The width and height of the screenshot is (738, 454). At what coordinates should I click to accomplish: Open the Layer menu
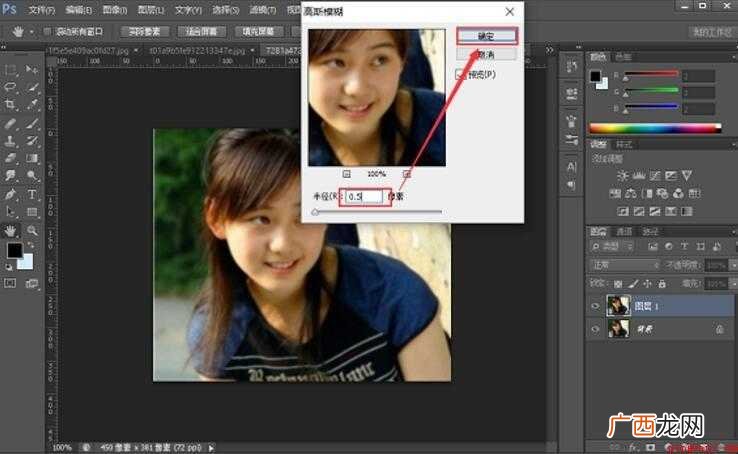(x=151, y=9)
